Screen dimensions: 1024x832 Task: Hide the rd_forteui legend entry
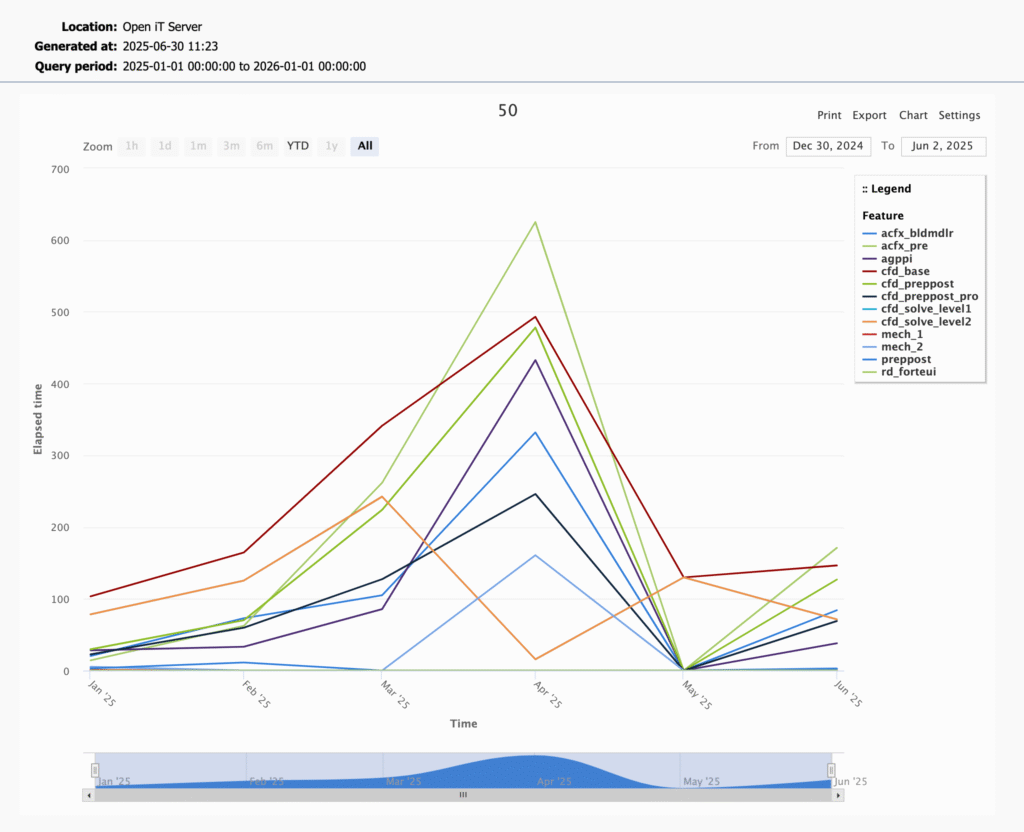908,372
